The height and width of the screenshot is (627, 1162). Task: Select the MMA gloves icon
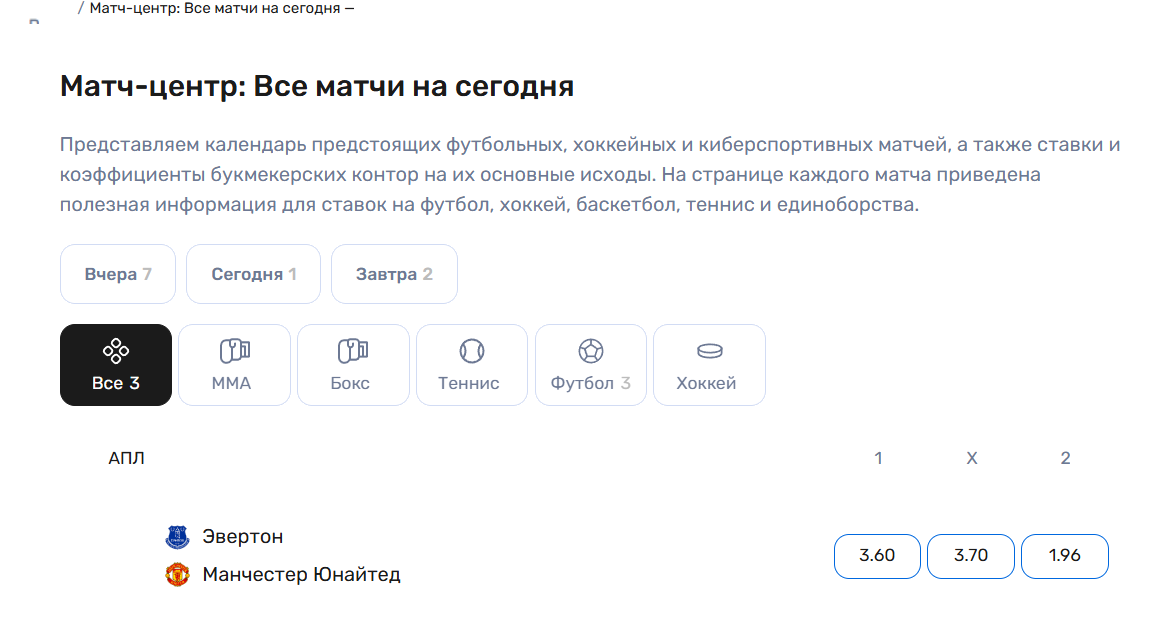click(234, 349)
